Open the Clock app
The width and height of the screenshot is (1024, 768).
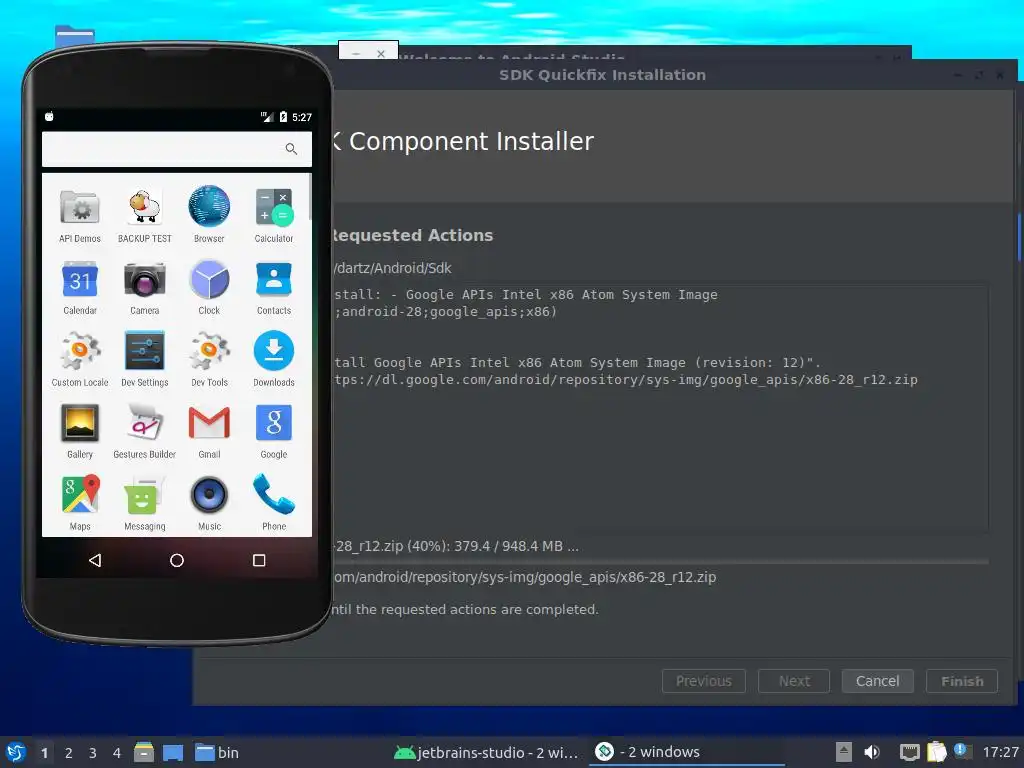(209, 287)
